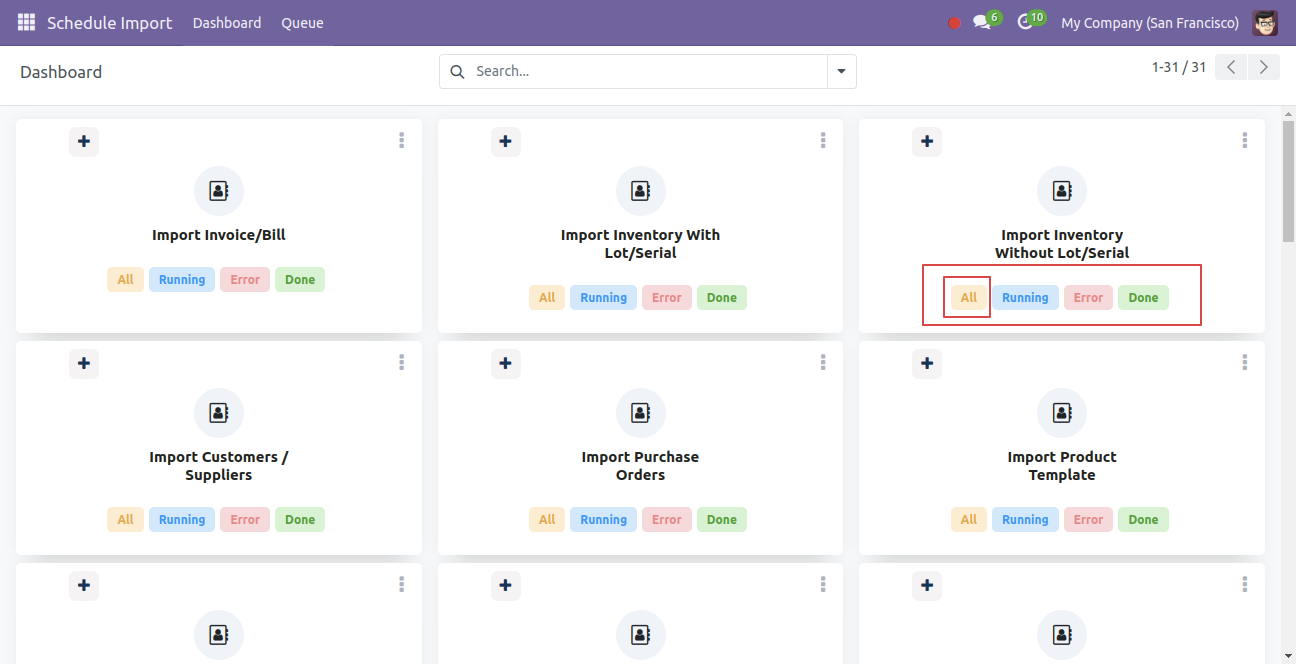The image size is (1296, 664).
Task: Show Done records for Import Purchase Orders
Action: [x=722, y=520]
